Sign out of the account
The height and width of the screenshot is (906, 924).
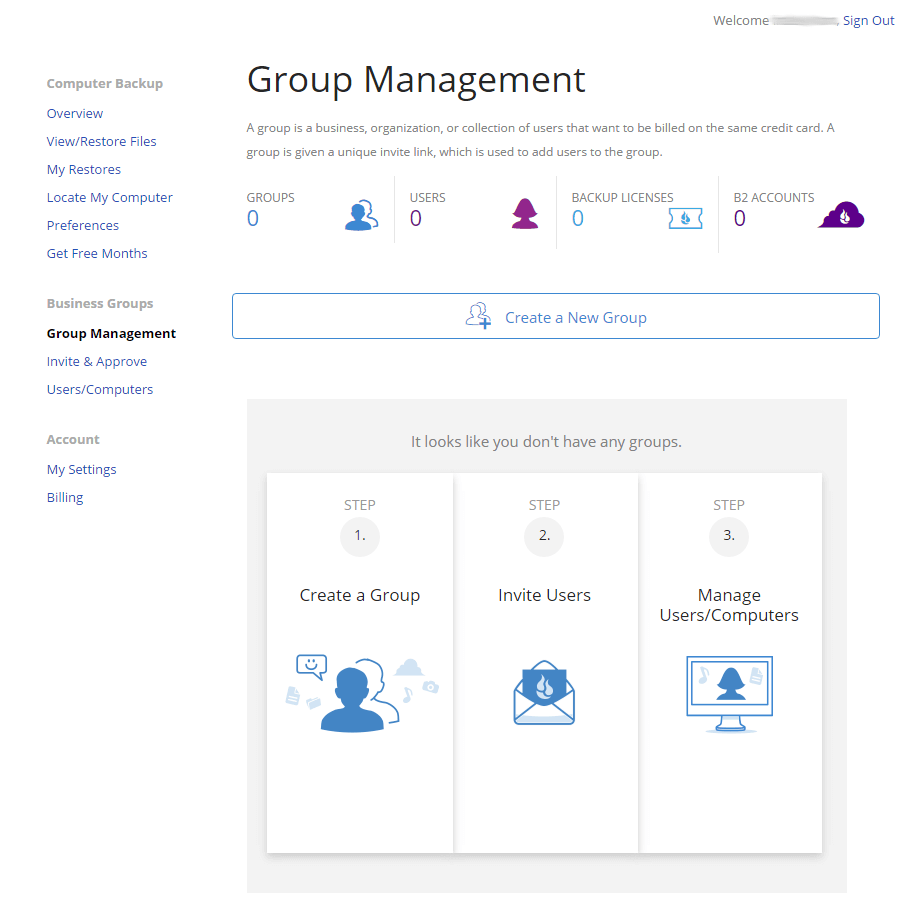(x=868, y=21)
